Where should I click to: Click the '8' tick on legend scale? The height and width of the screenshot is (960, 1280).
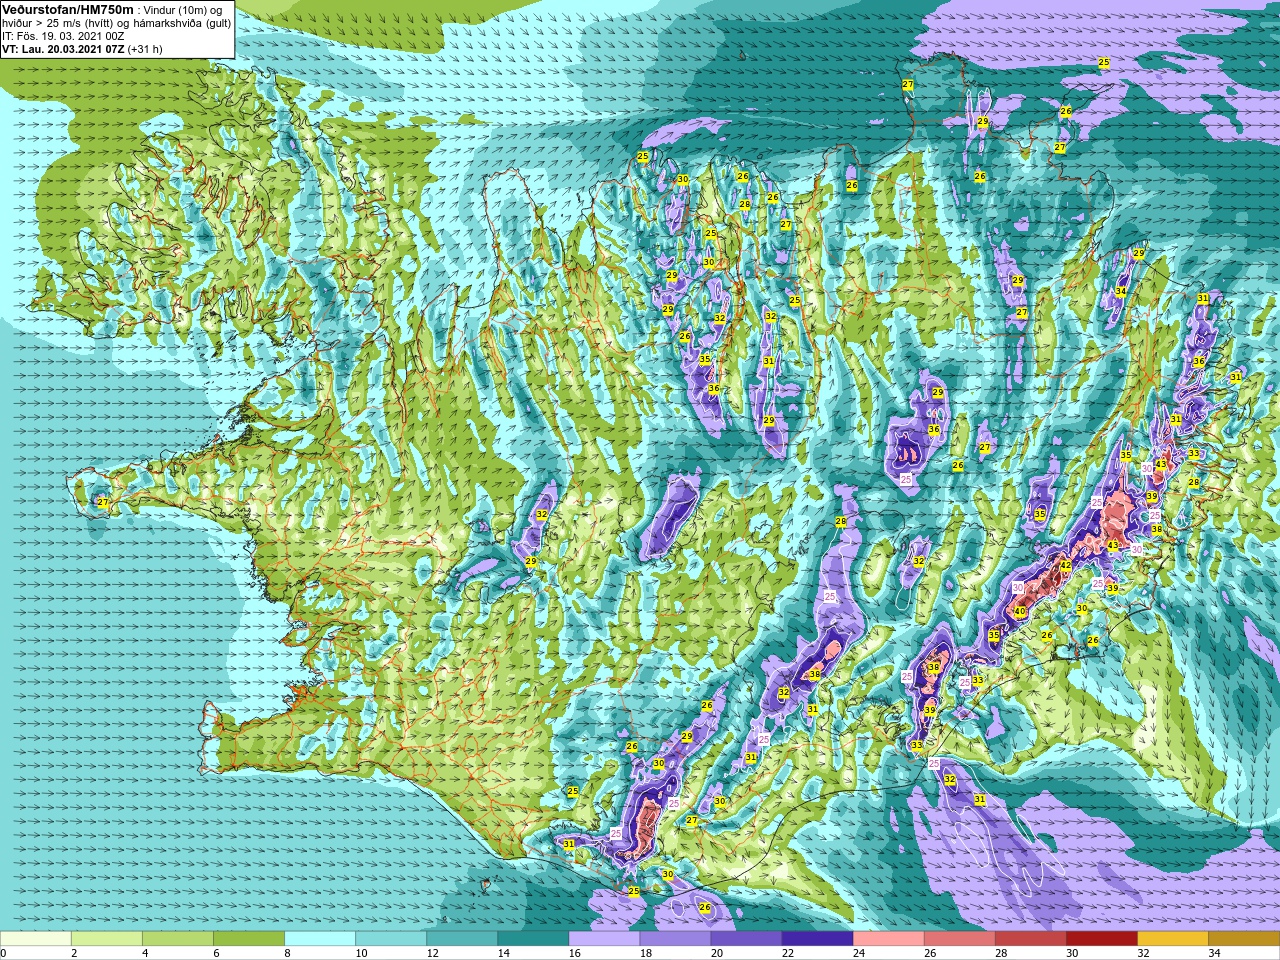287,953
